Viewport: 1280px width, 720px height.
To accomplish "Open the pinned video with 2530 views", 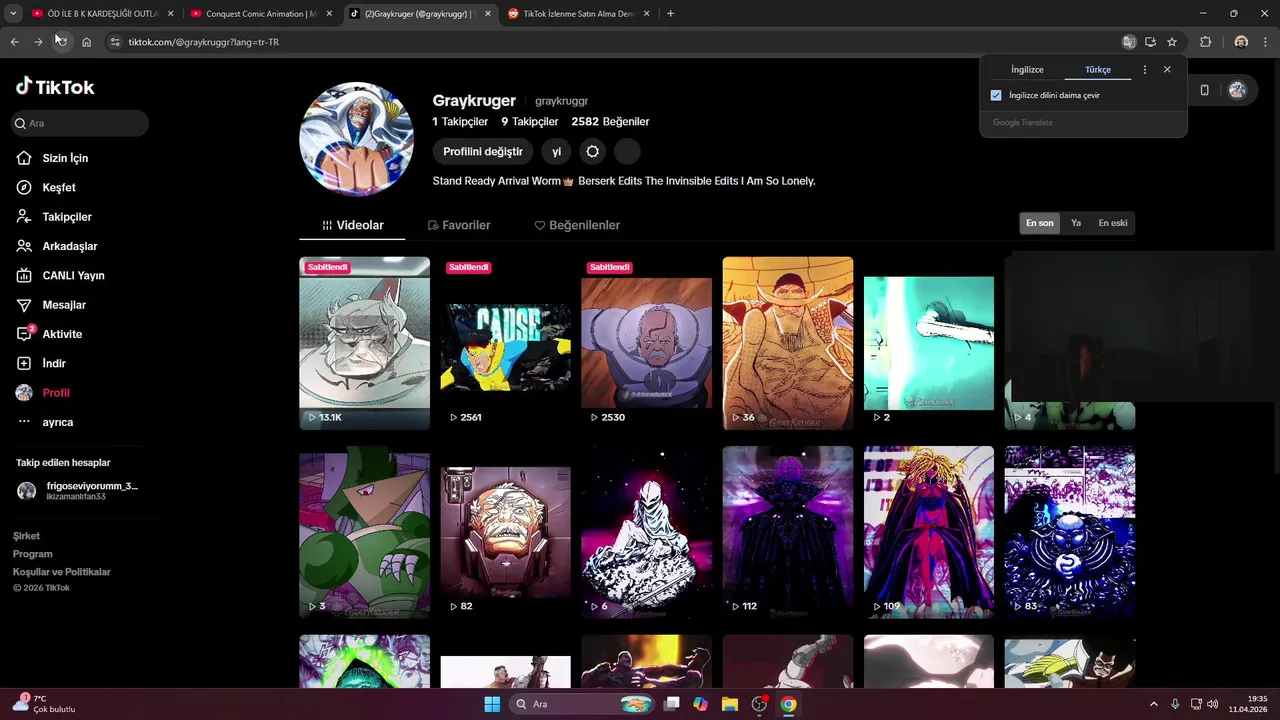I will 646,343.
